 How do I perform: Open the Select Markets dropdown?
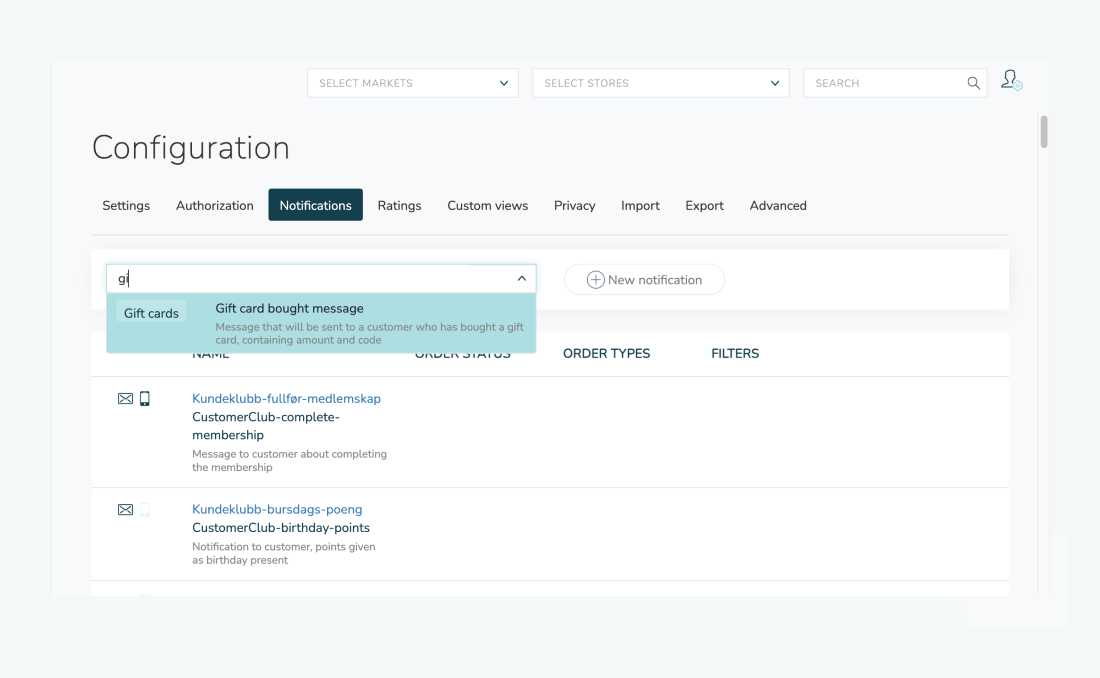412,83
